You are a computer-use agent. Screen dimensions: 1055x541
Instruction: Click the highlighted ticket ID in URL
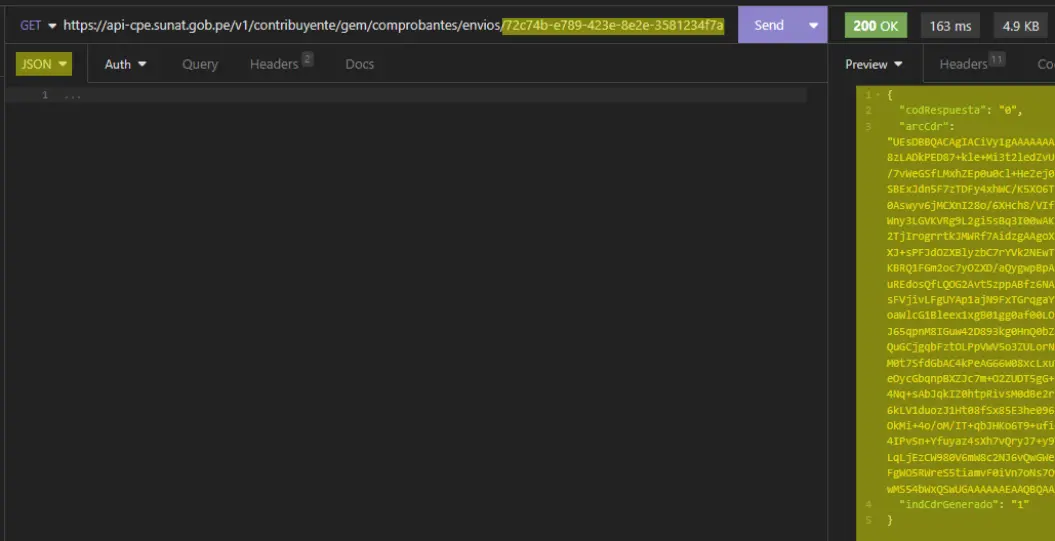(613, 25)
